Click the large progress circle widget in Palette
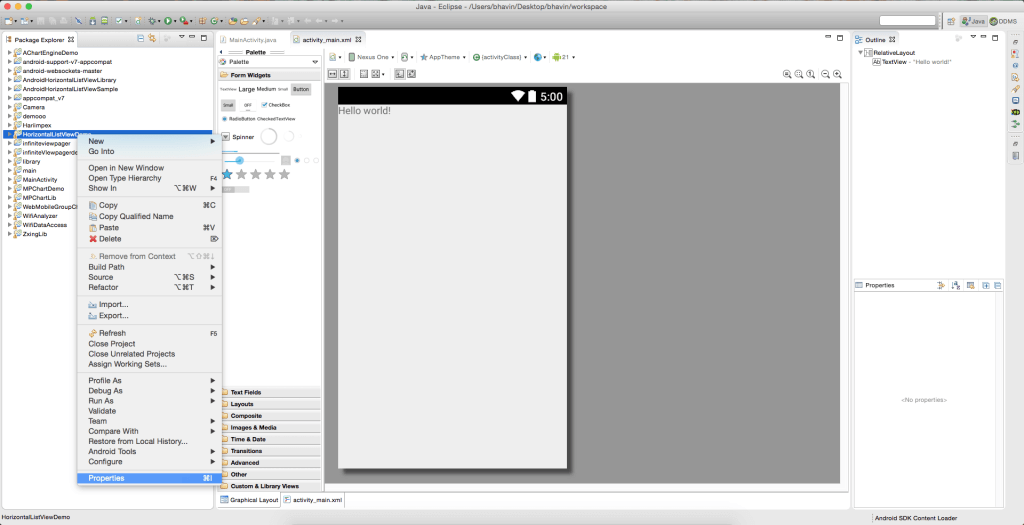This screenshot has width=1024, height=525. (x=269, y=136)
